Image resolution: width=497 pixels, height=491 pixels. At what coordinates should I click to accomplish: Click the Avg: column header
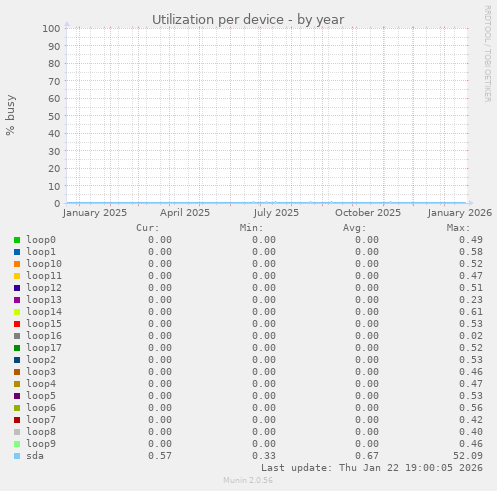coord(355,228)
